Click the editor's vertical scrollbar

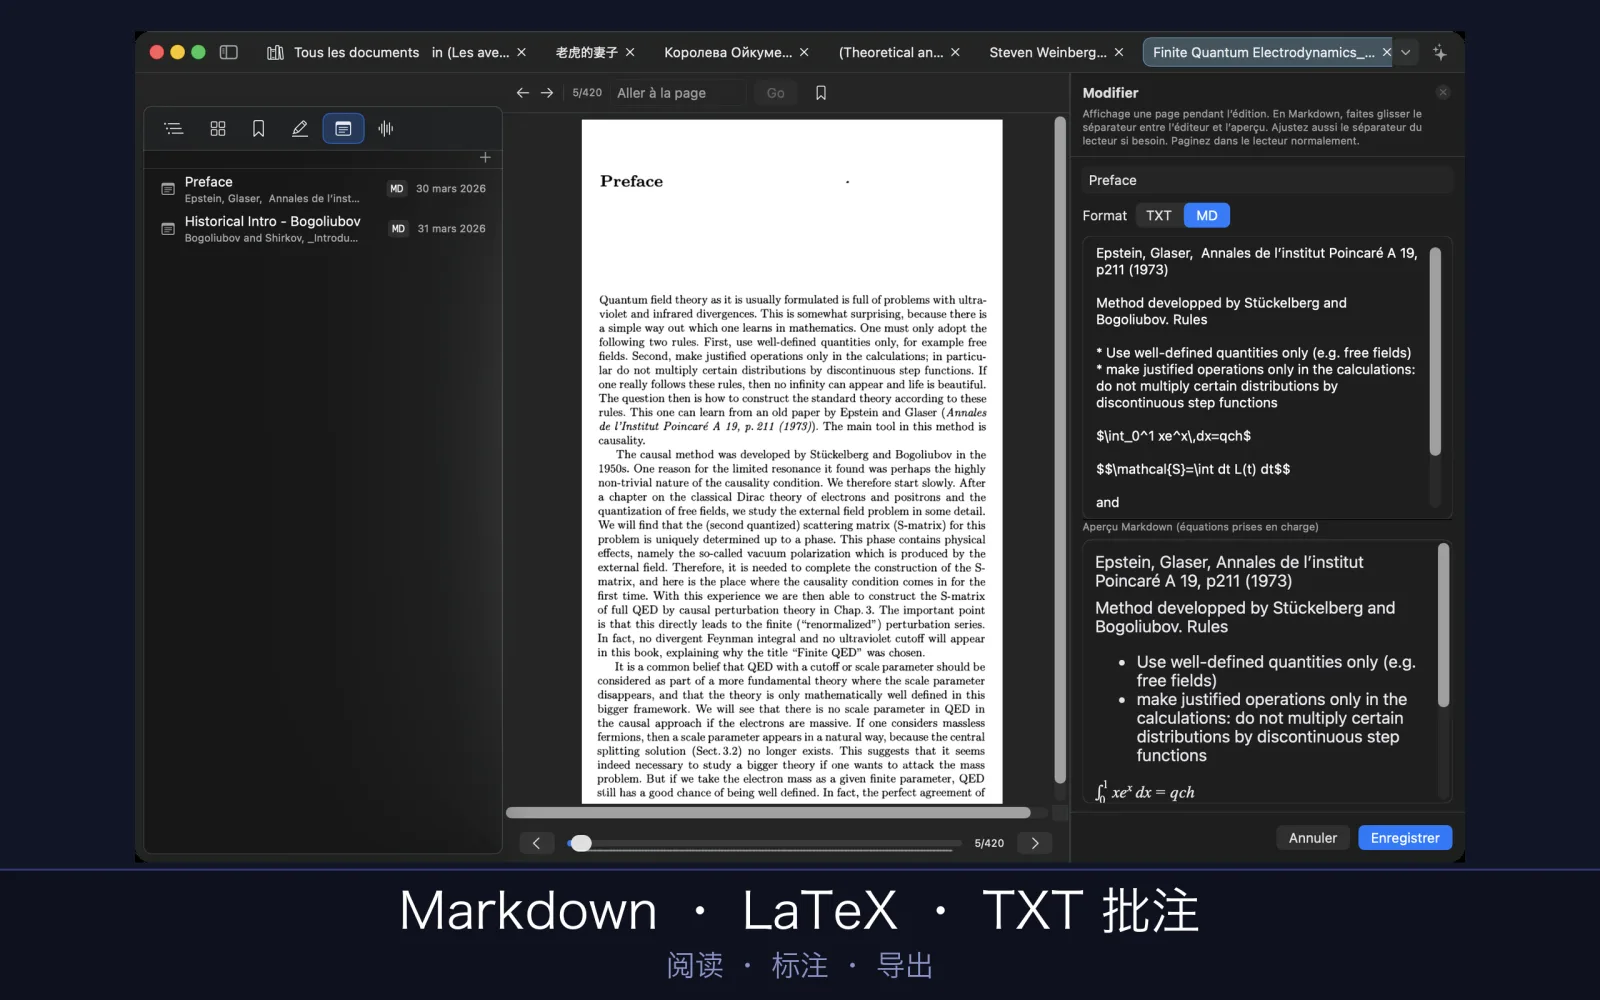pos(1435,352)
